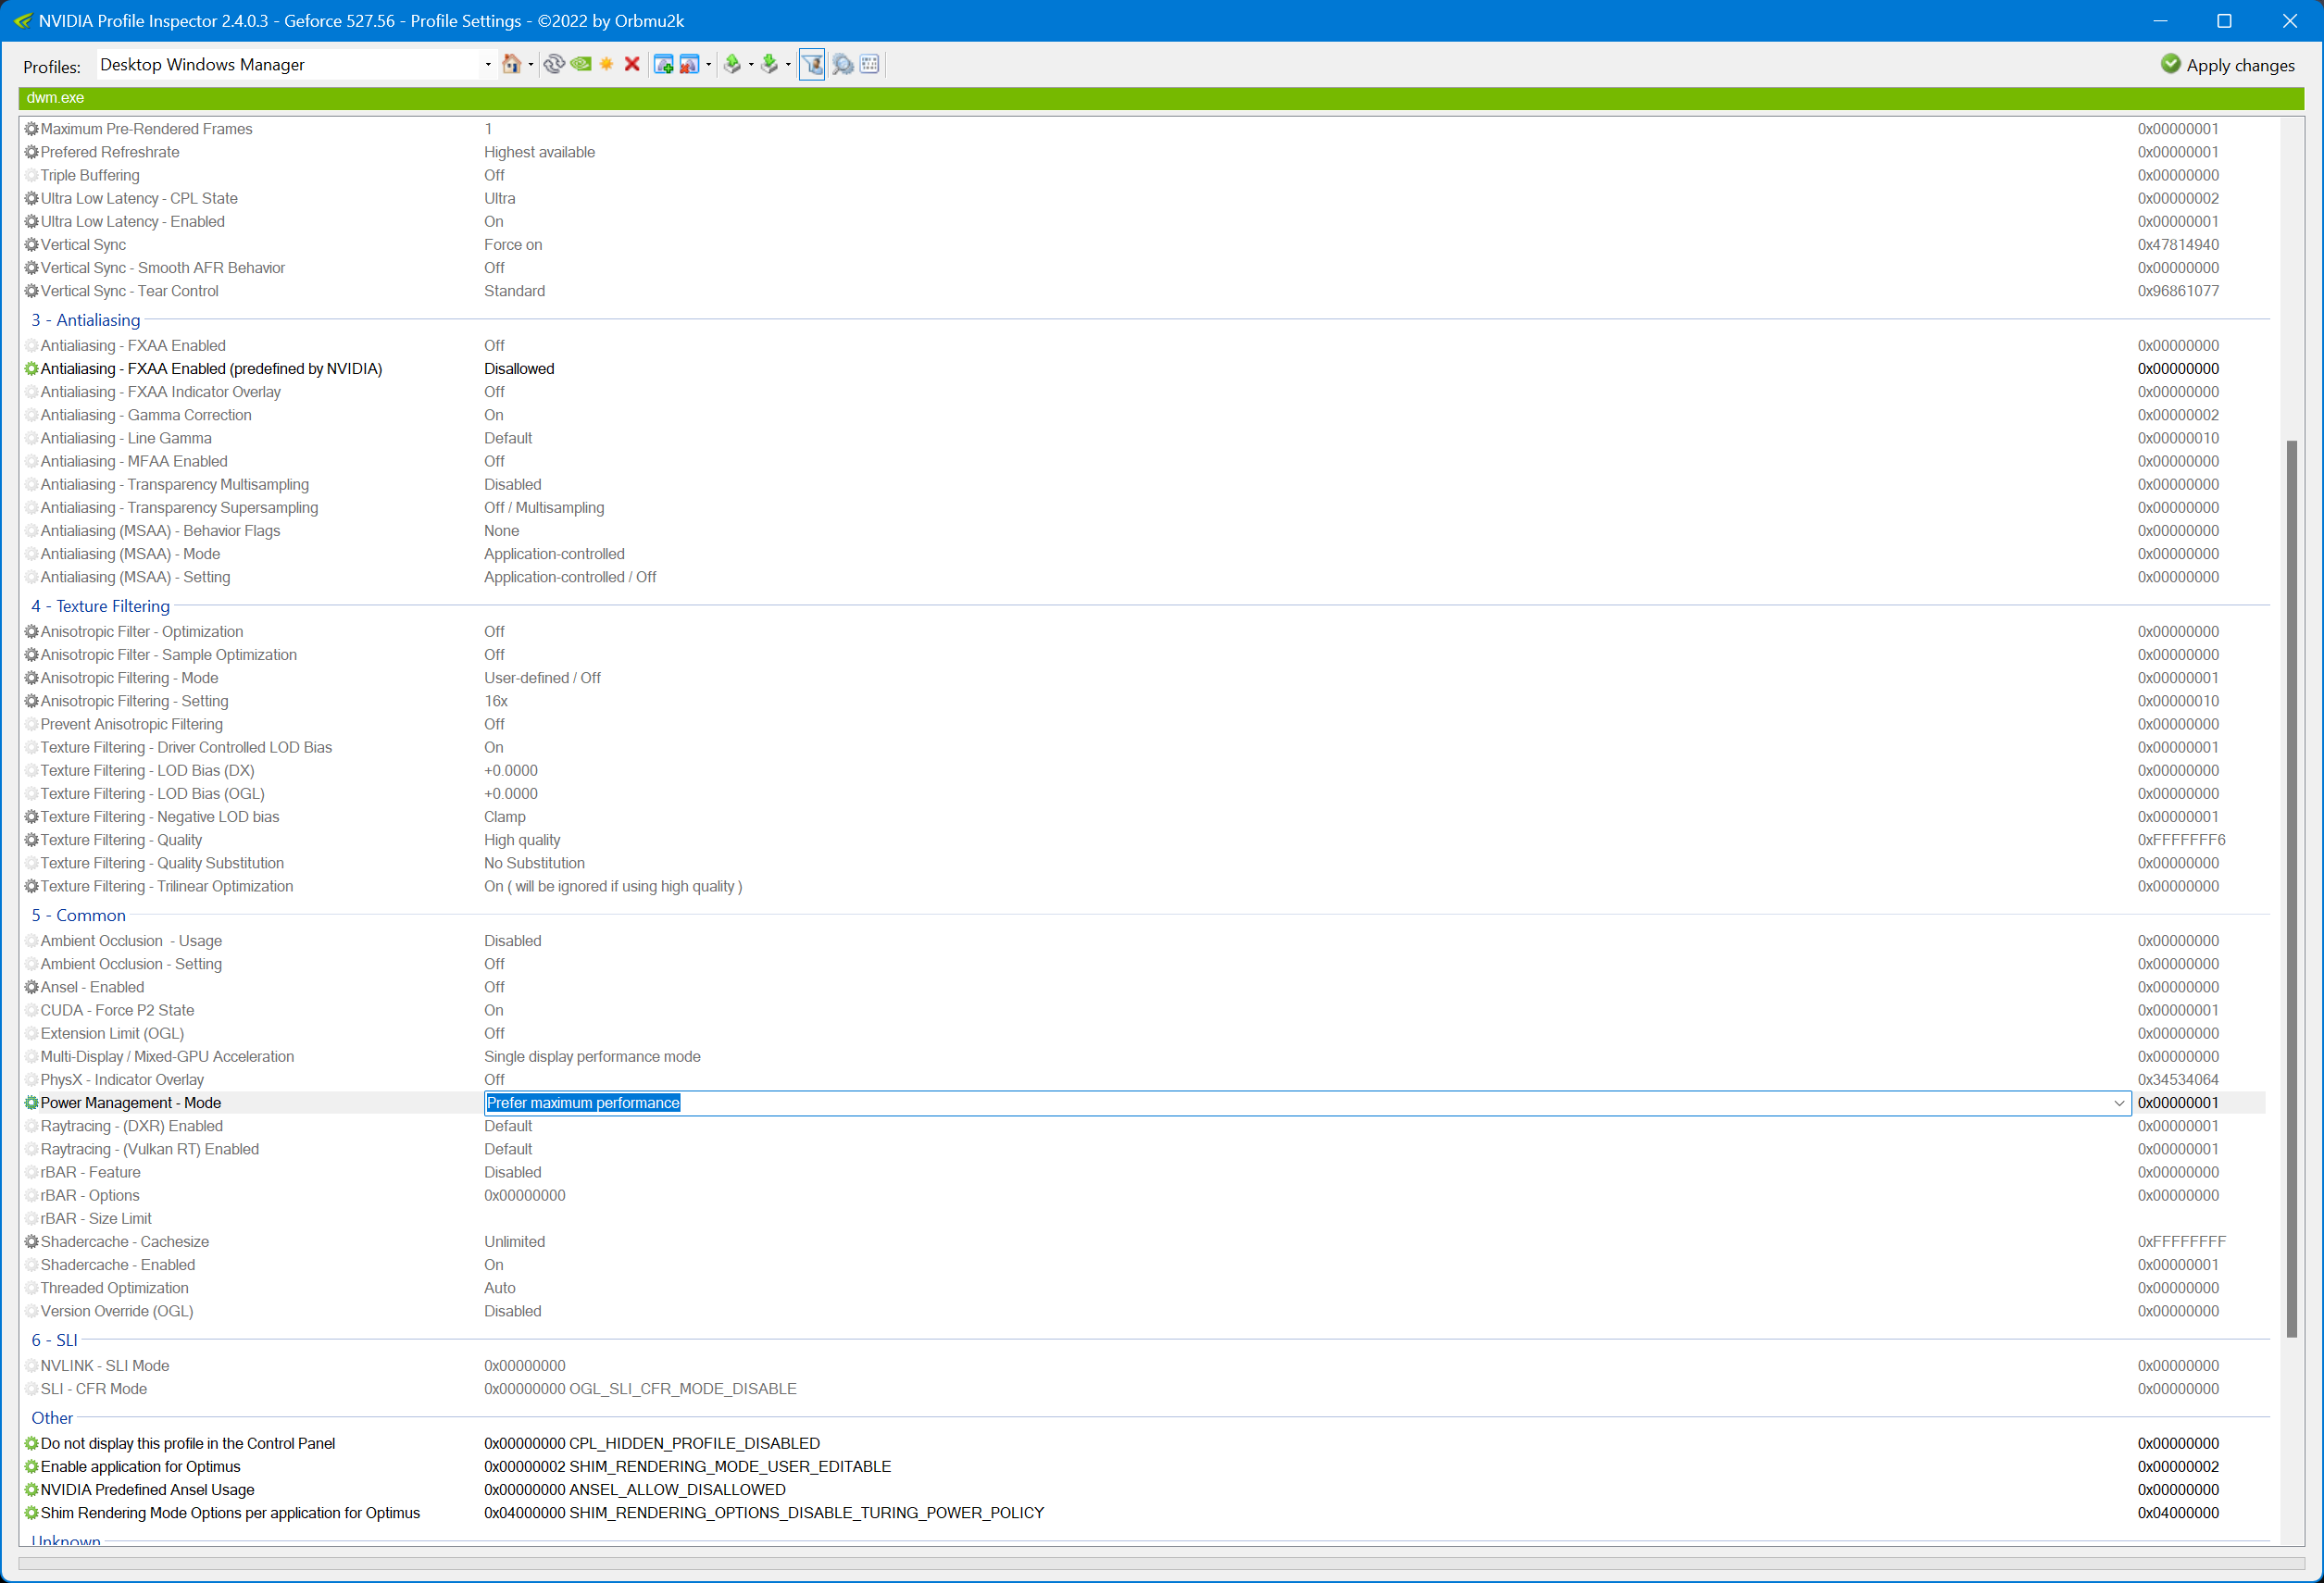Click the export profiles up-arrow icon
The image size is (2324, 1583).
point(733,65)
